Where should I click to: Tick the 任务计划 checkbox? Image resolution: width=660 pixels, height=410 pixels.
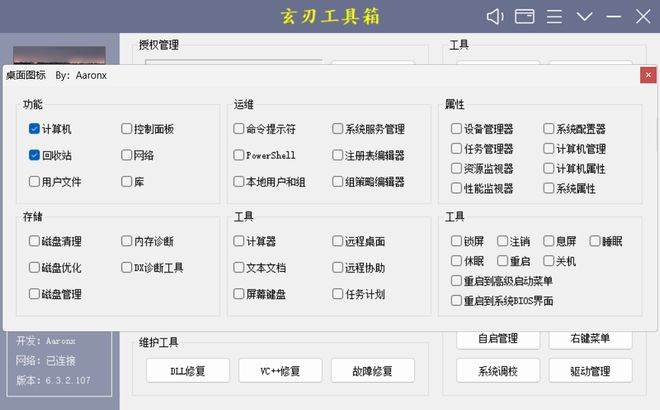click(x=338, y=294)
